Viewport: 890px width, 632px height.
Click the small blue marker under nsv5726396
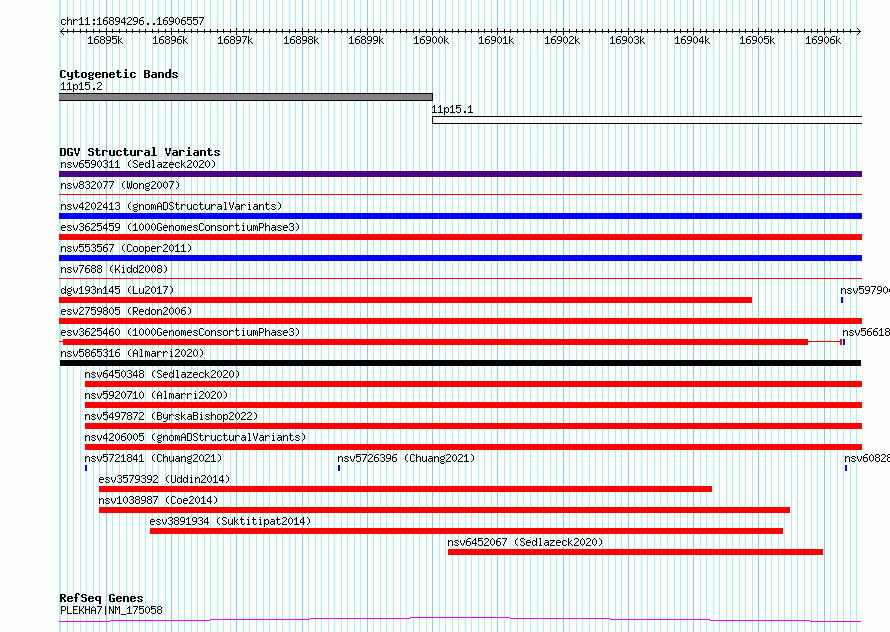tap(339, 468)
